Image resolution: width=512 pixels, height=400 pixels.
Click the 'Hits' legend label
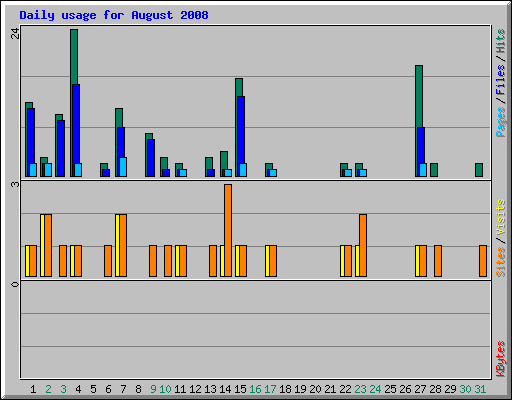click(x=501, y=41)
